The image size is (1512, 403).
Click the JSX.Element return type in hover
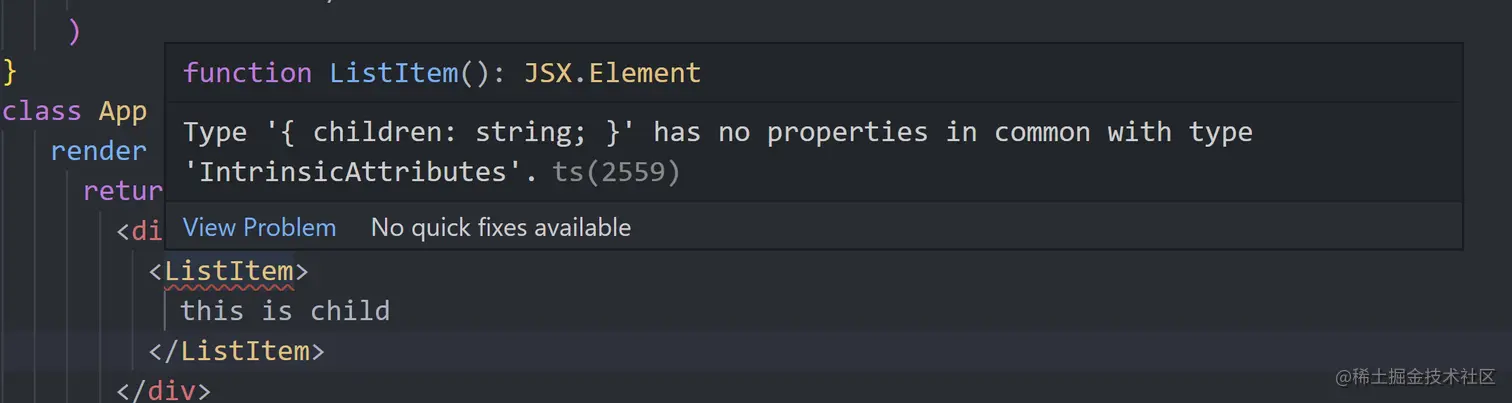(x=612, y=73)
